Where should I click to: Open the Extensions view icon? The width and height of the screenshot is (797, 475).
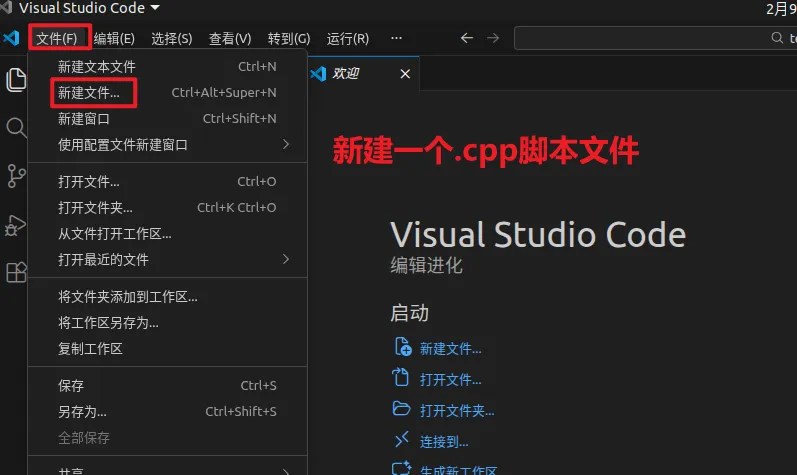point(16,272)
